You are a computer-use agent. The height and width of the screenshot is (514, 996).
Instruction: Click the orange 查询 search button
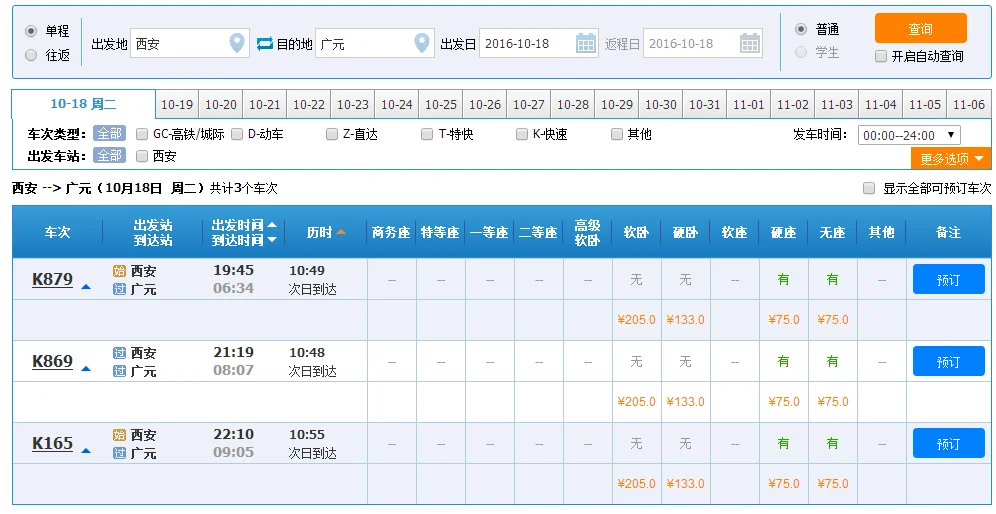pyautogui.click(x=920, y=29)
